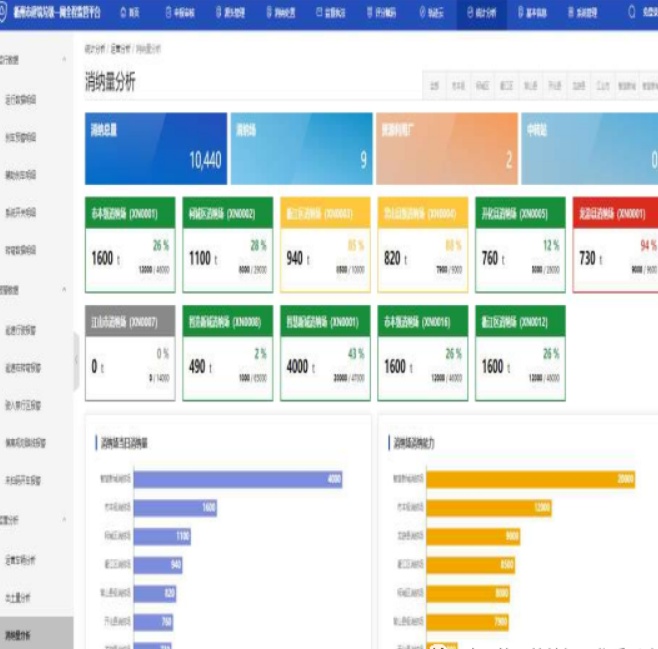
Task: Select the 全部 filter tab
Action: (435, 86)
